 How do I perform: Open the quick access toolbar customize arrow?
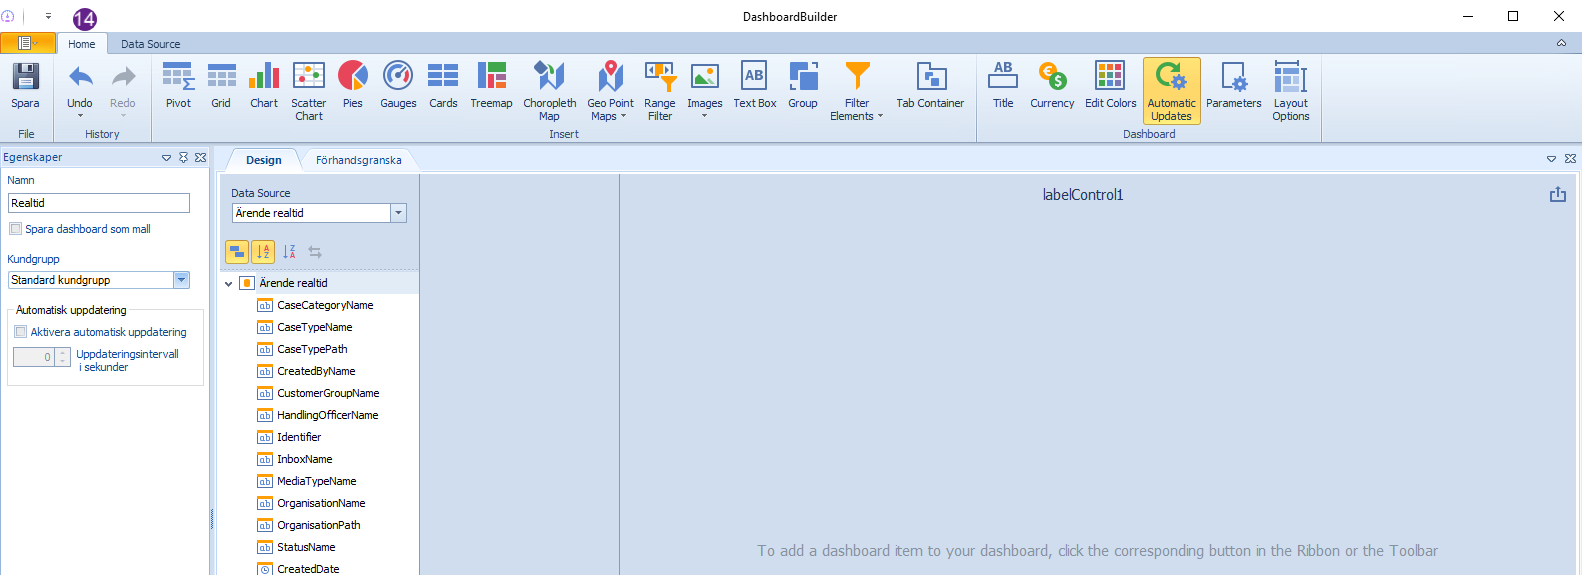[x=48, y=16]
